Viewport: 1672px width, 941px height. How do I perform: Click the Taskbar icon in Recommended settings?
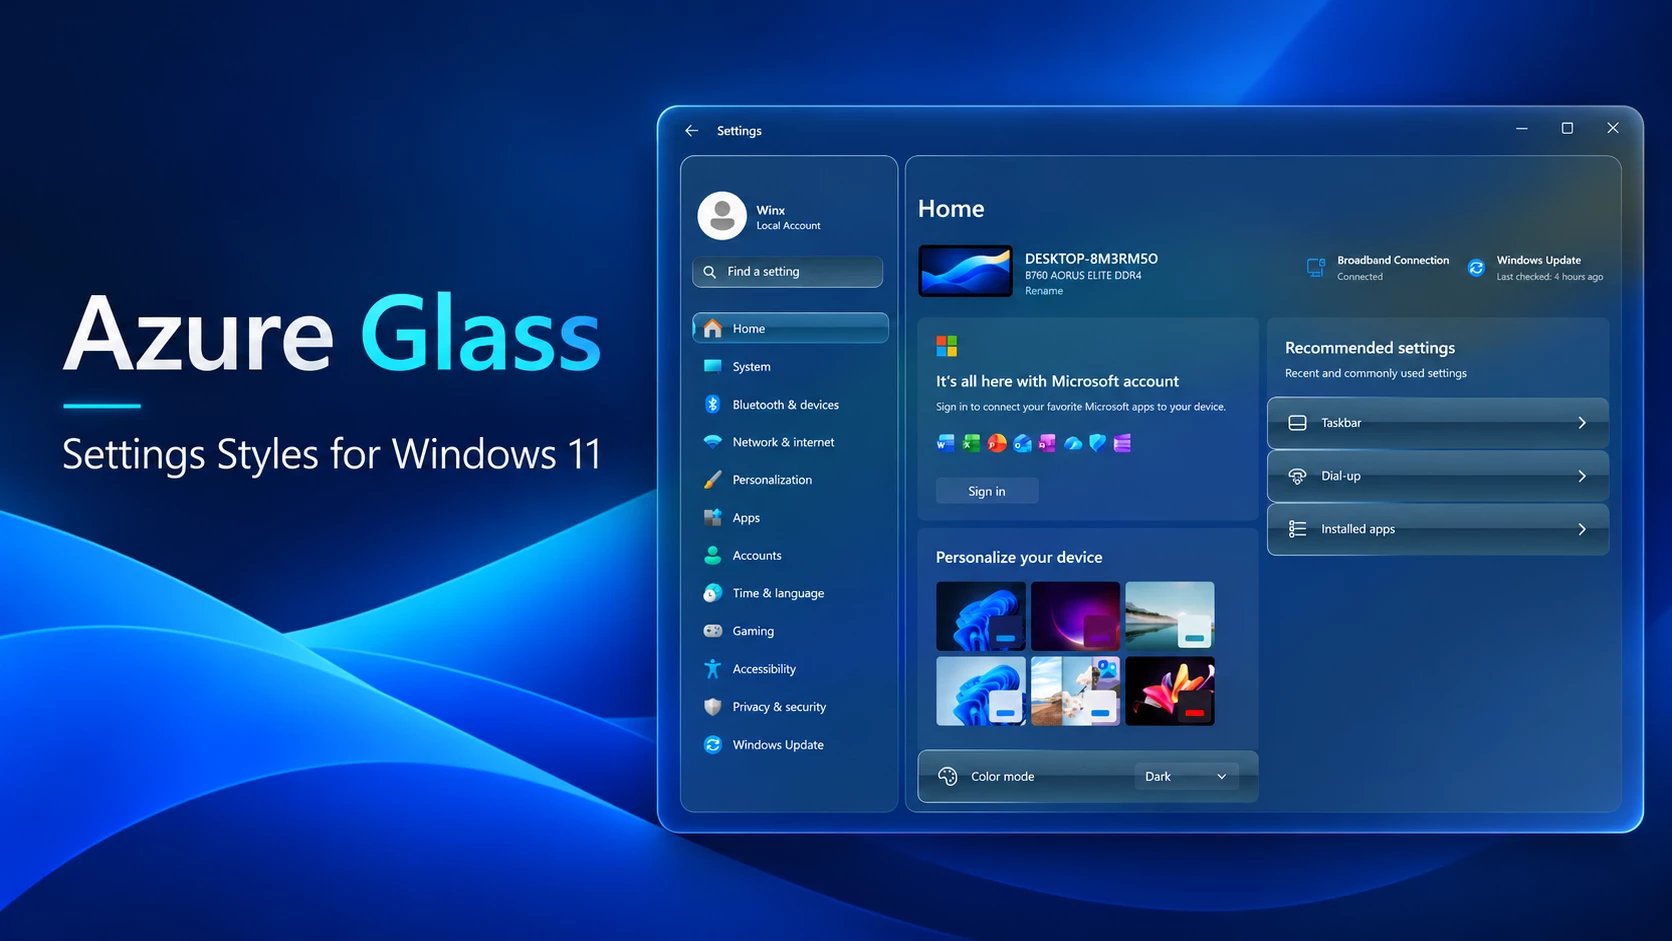[x=1297, y=423]
